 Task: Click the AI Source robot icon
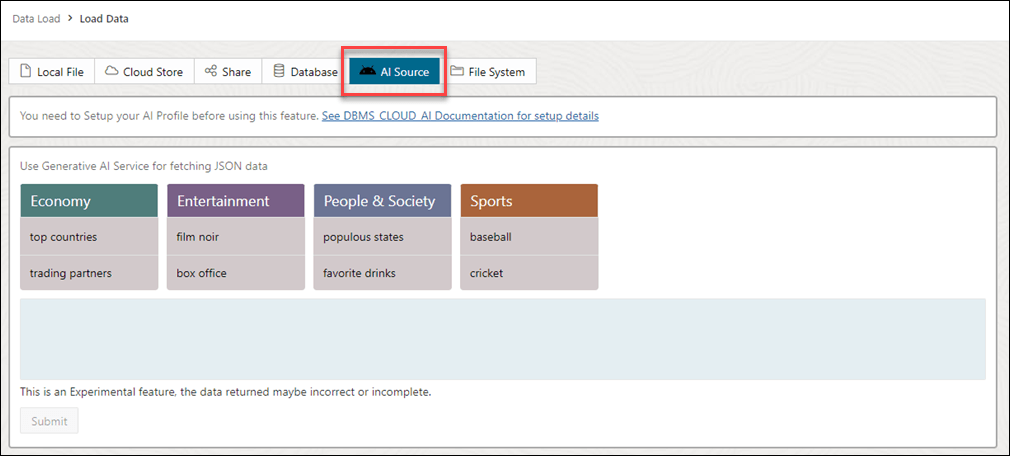[368, 72]
